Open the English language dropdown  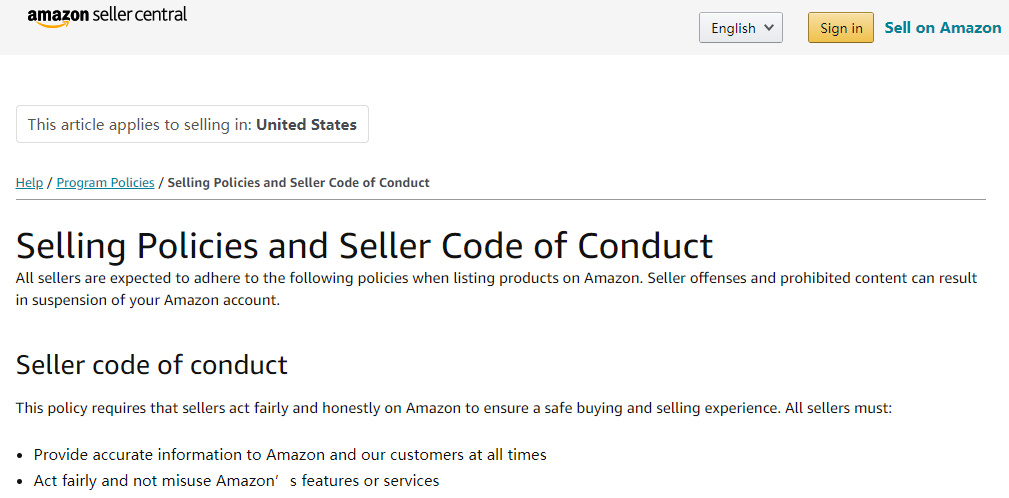[x=741, y=28]
